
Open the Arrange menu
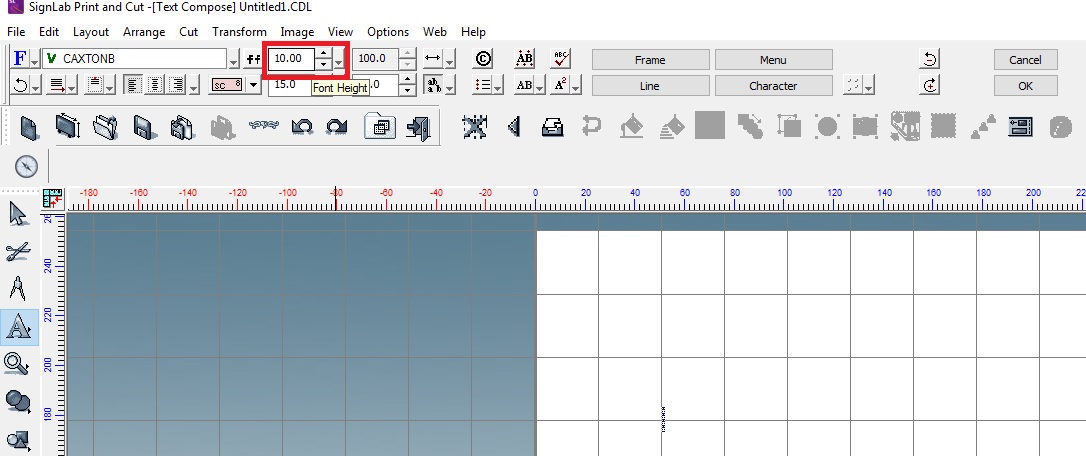click(144, 32)
